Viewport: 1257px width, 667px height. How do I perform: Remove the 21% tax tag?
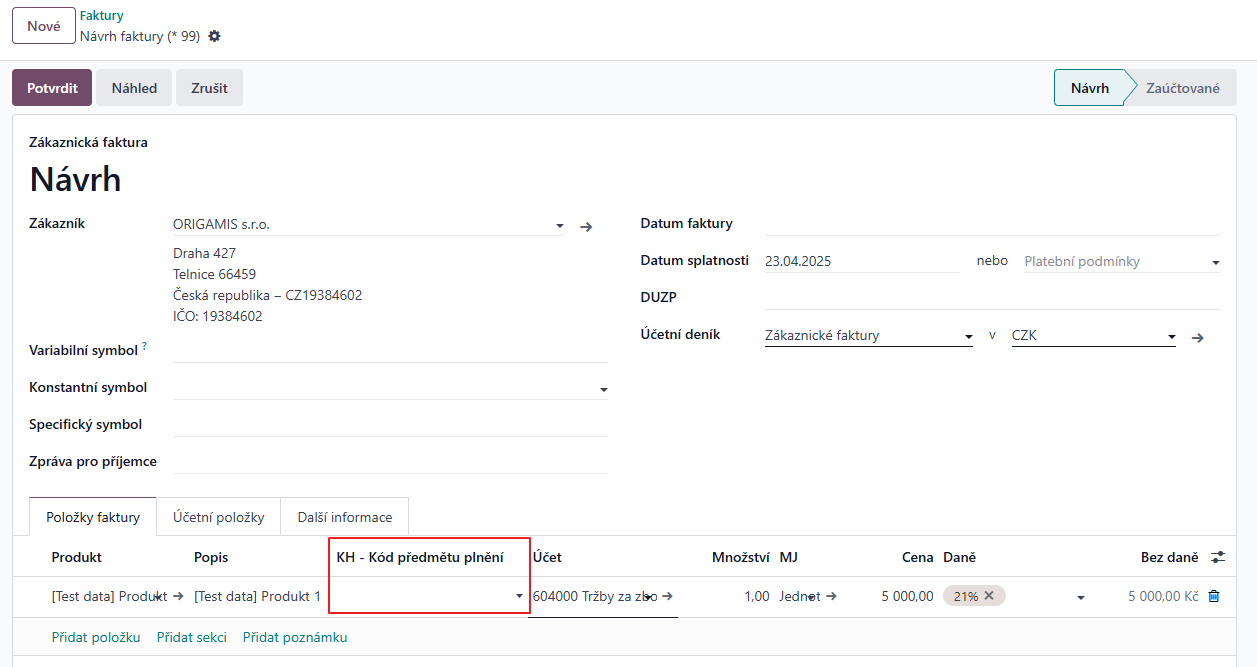[989, 596]
